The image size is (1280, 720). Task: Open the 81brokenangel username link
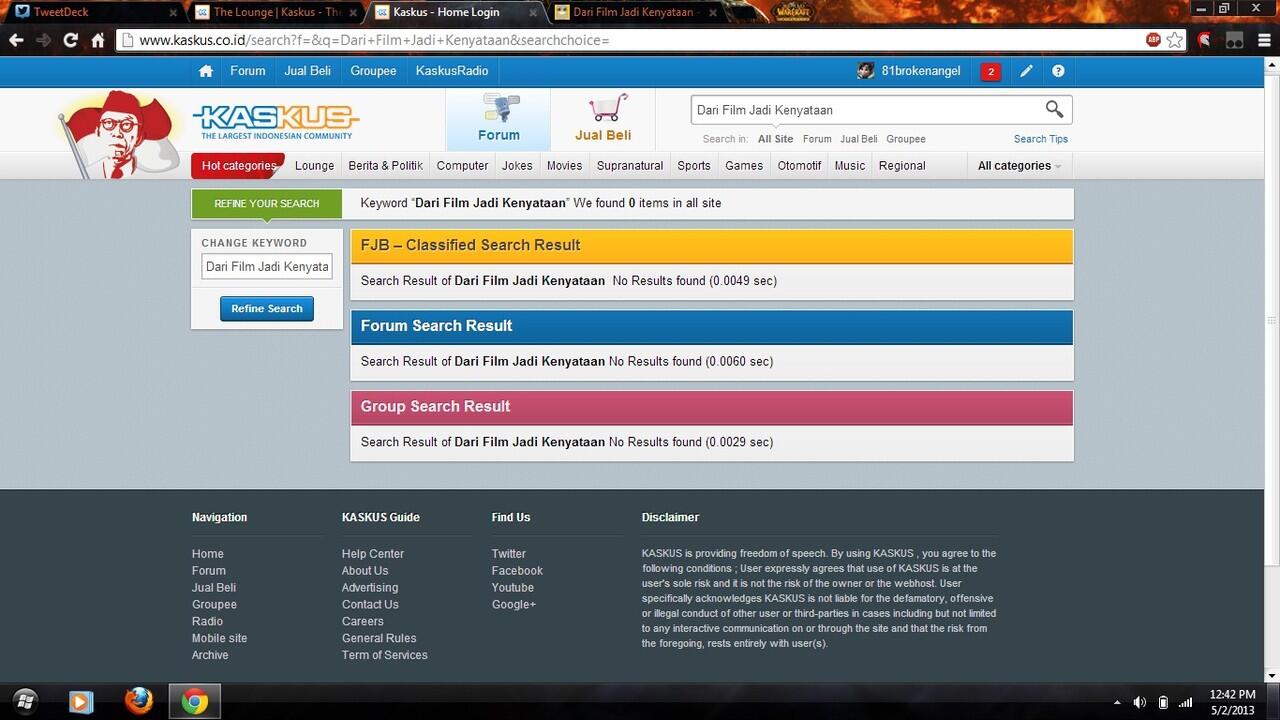(921, 71)
